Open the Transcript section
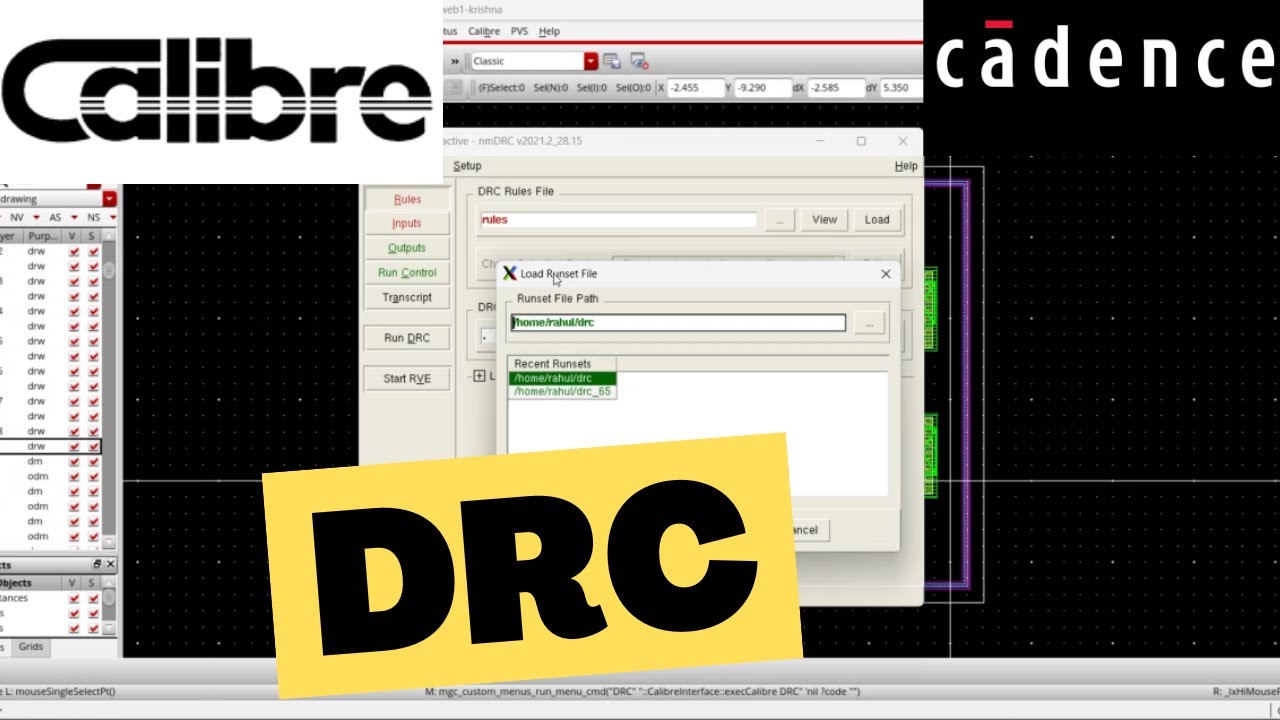 [x=407, y=297]
